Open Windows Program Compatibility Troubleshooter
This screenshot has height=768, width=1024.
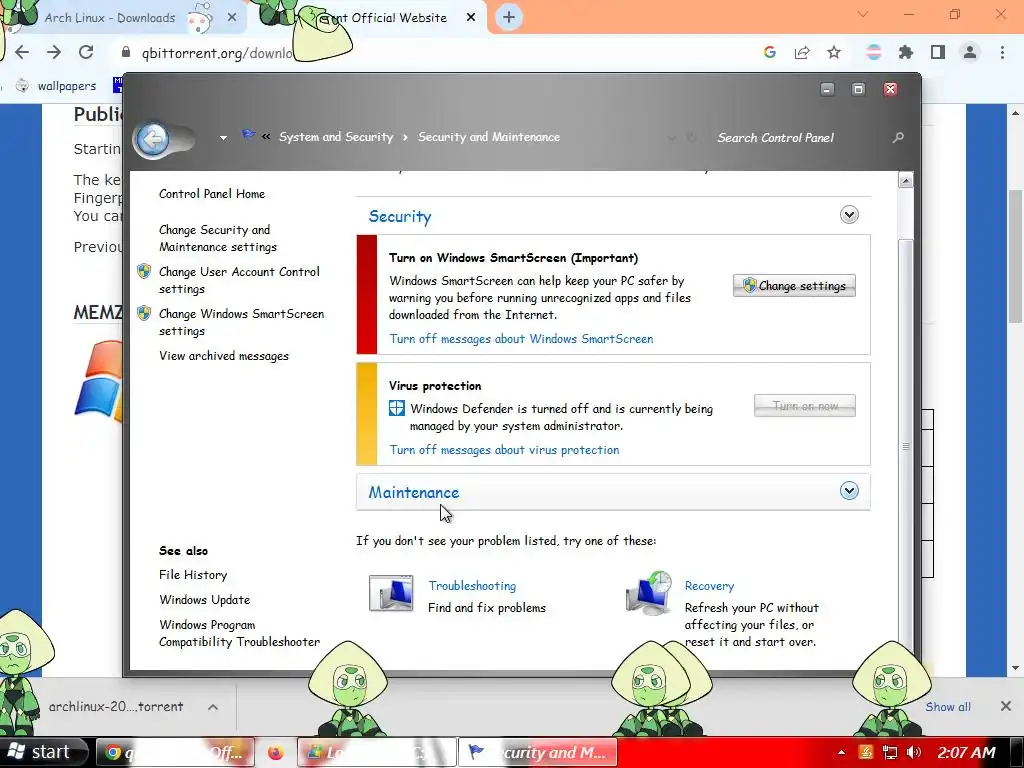point(239,633)
